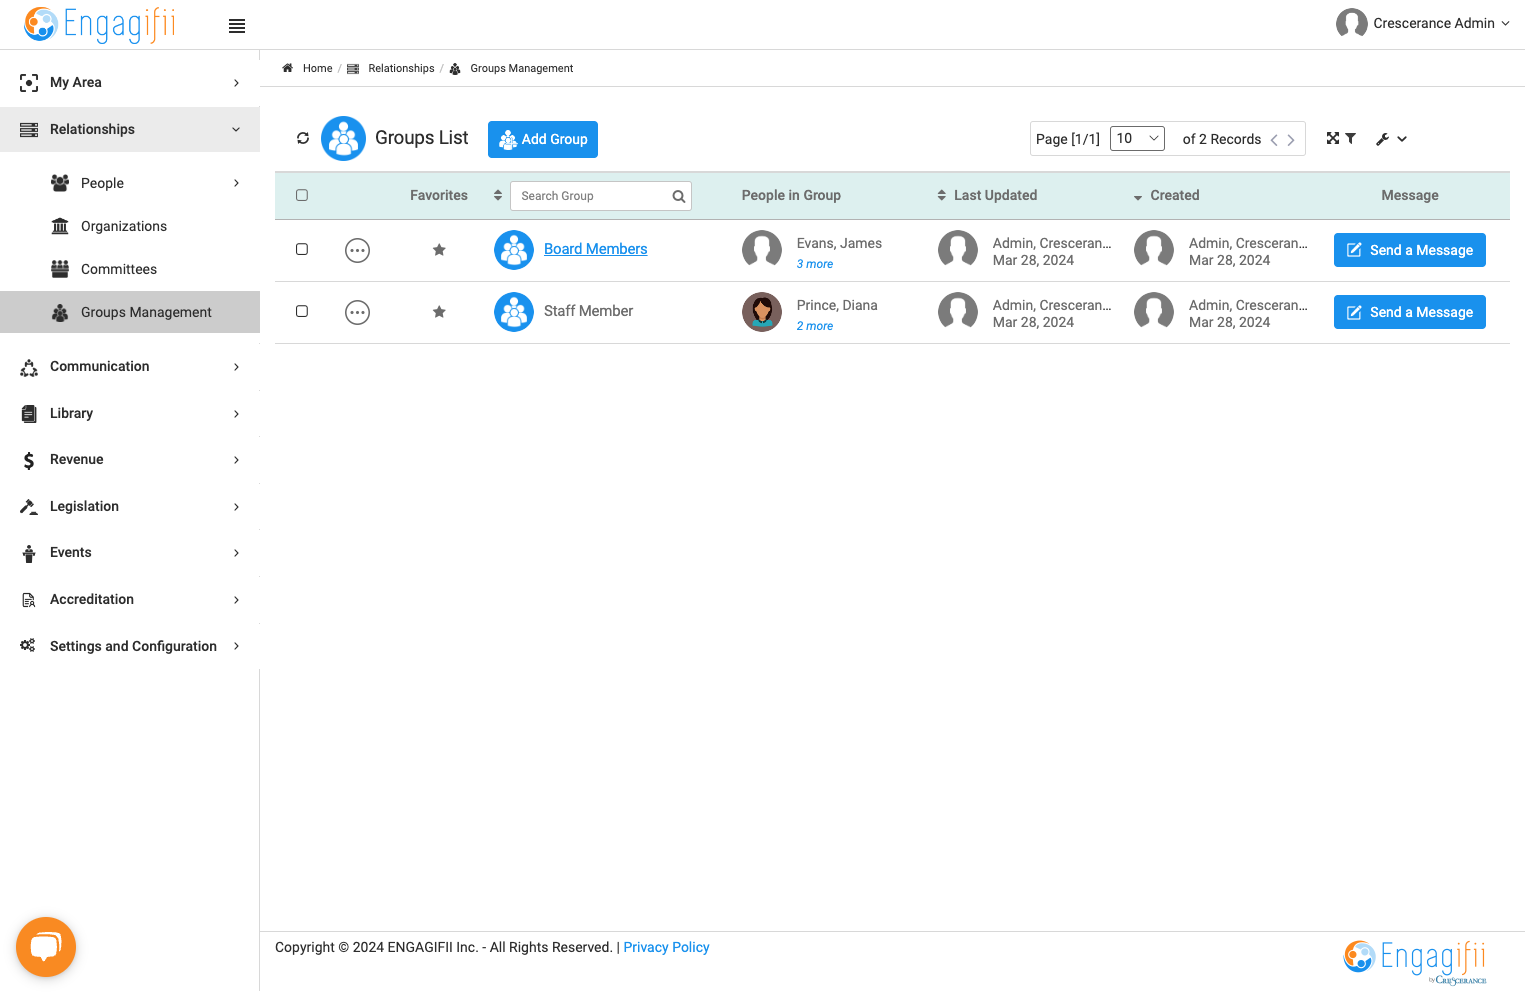Send a Message to Board Members
The width and height of the screenshot is (1525, 993).
pyautogui.click(x=1410, y=250)
